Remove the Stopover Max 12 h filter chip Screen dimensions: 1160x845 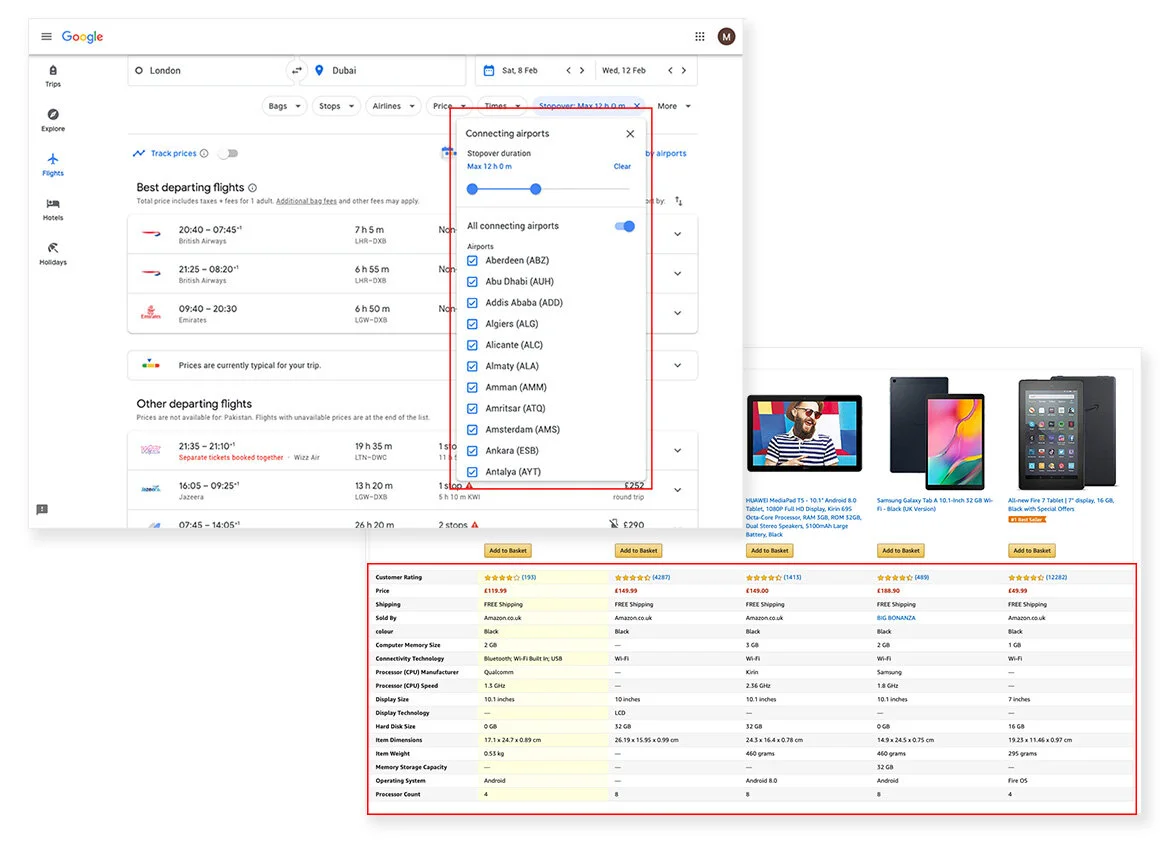coord(637,106)
